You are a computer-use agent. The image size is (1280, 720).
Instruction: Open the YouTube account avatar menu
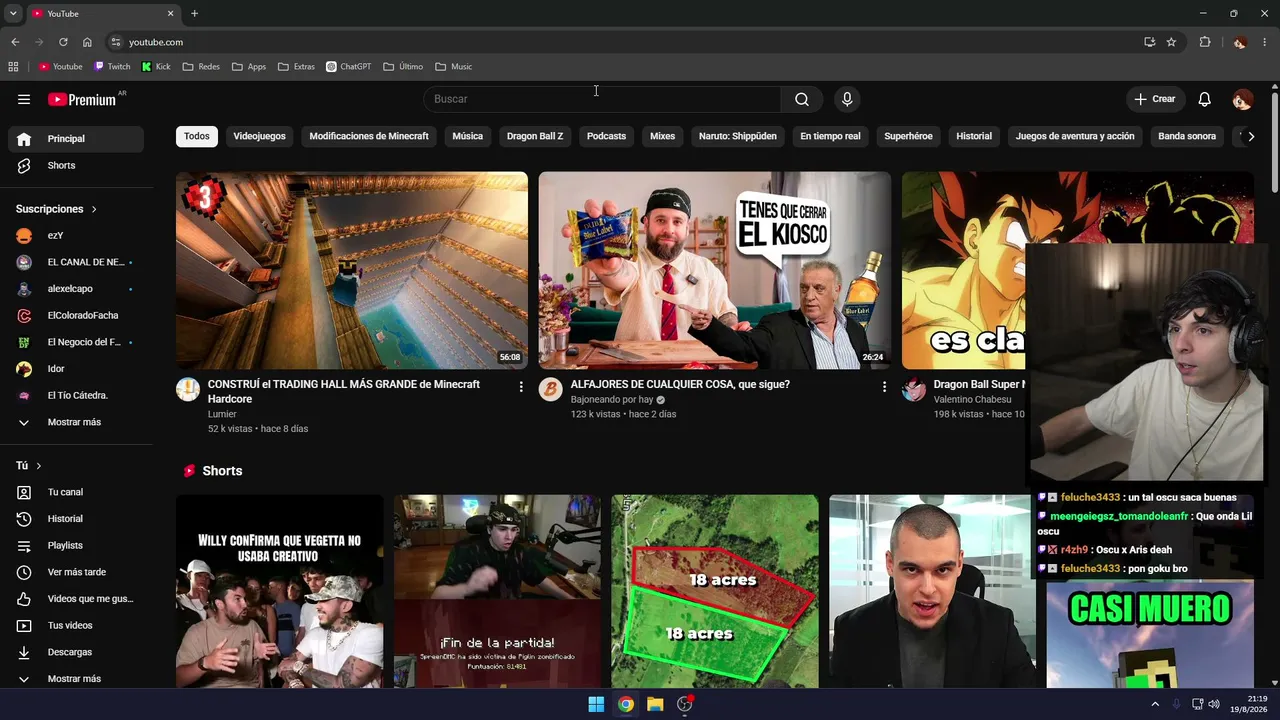coord(1242,99)
